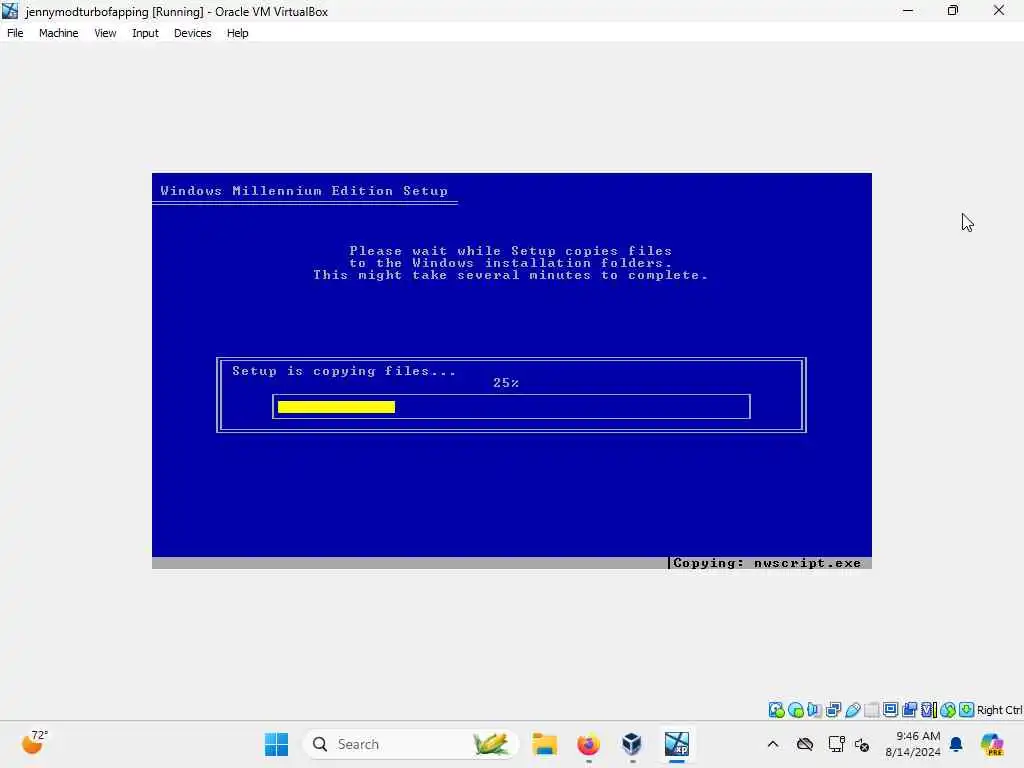Image resolution: width=1024 pixels, height=768 pixels.
Task: Click 'Copying: nwscript.exe' status text
Action: coord(767,563)
